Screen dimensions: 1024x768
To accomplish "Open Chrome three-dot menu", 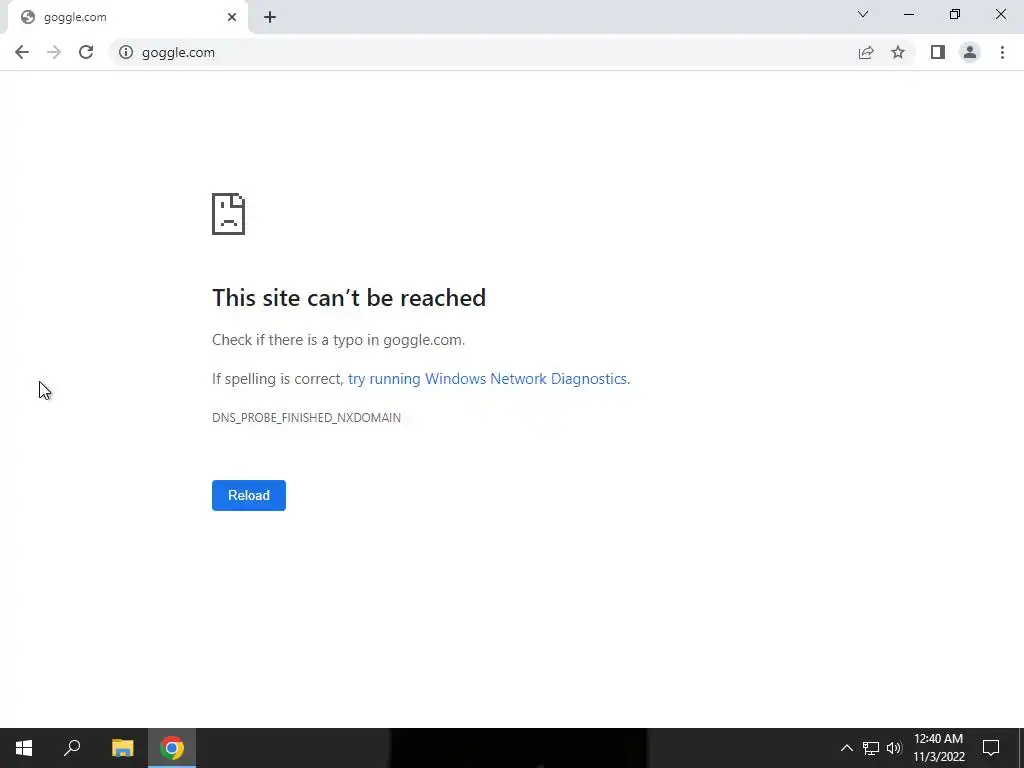I will [x=1002, y=52].
